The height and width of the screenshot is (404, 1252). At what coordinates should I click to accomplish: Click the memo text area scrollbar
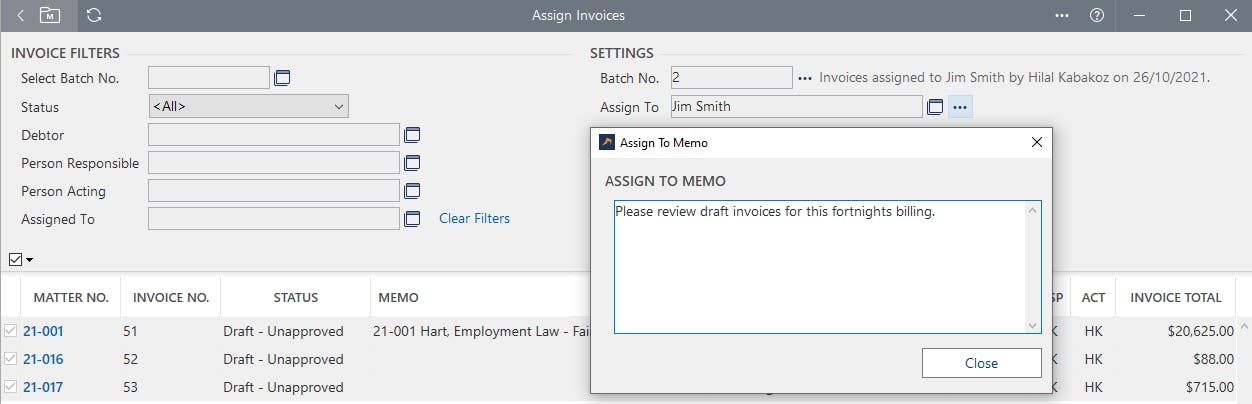1033,266
